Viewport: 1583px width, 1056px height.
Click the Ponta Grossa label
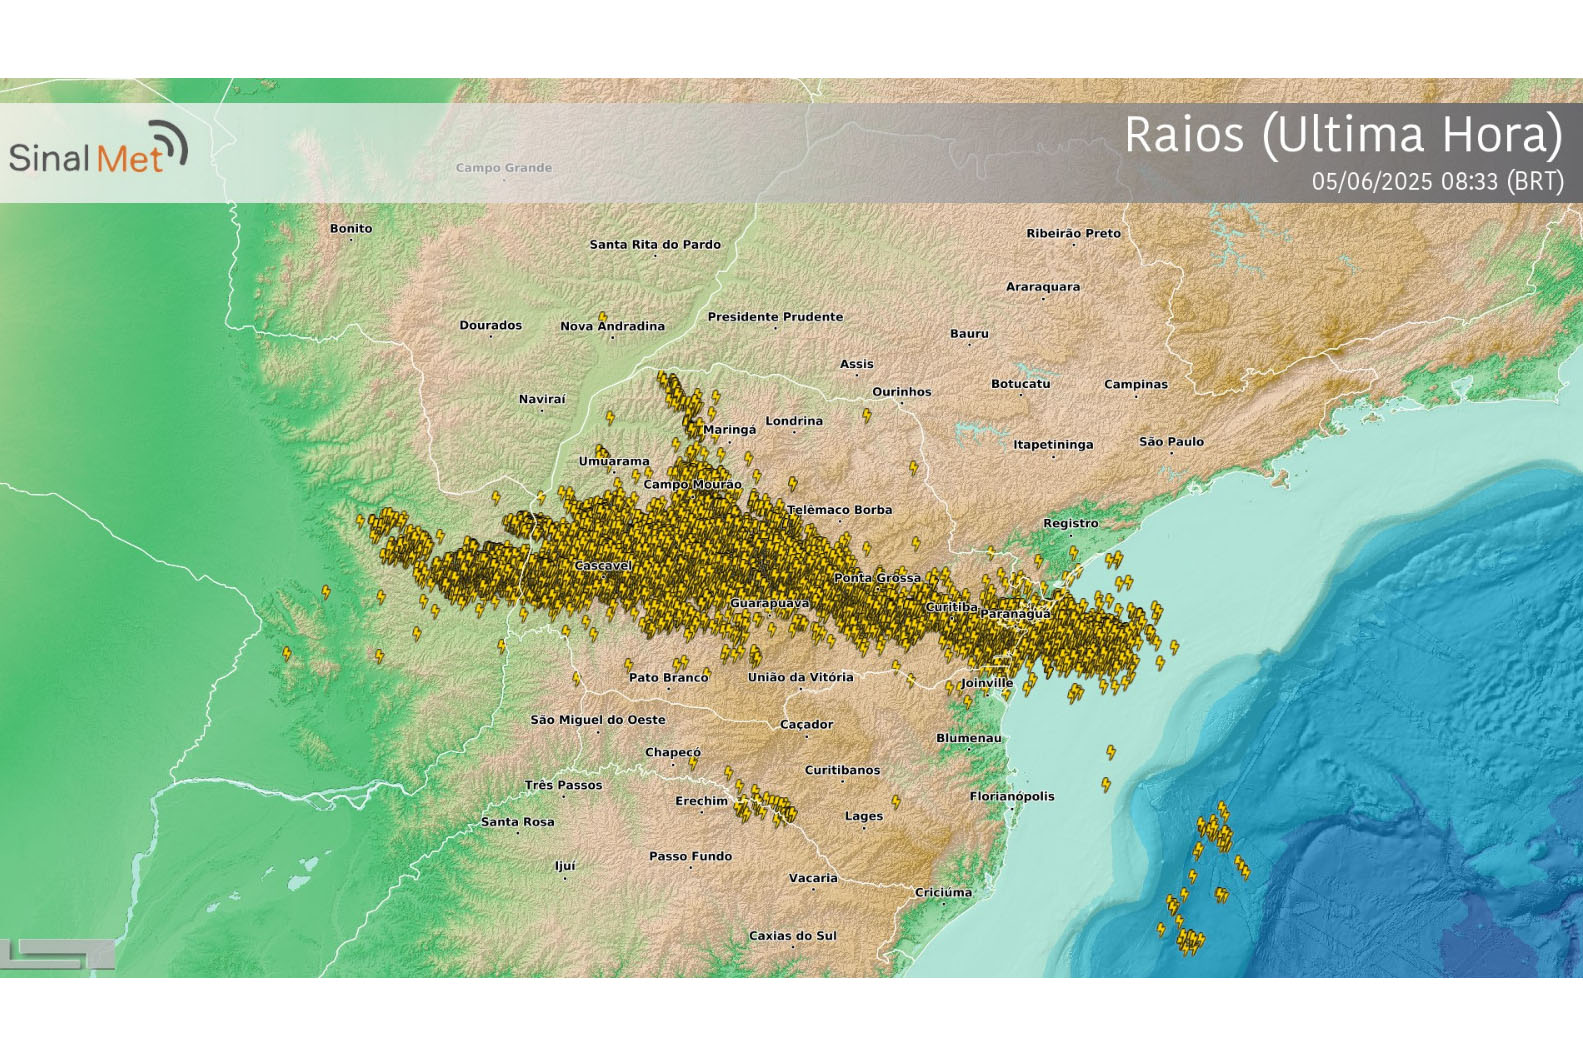877,578
